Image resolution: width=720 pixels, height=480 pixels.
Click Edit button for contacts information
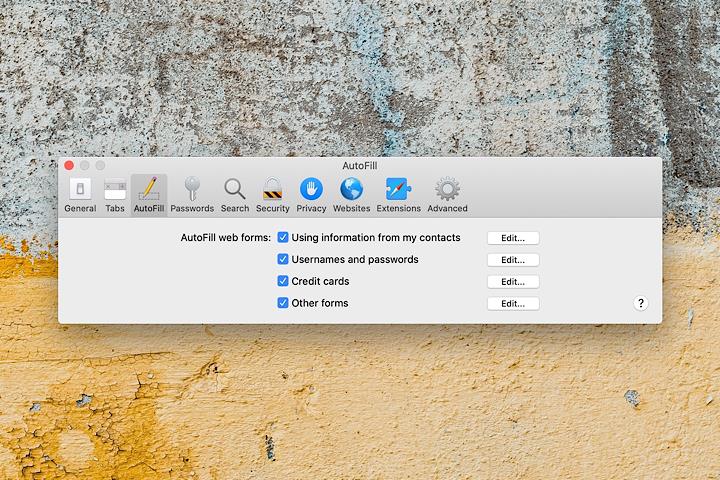point(513,238)
